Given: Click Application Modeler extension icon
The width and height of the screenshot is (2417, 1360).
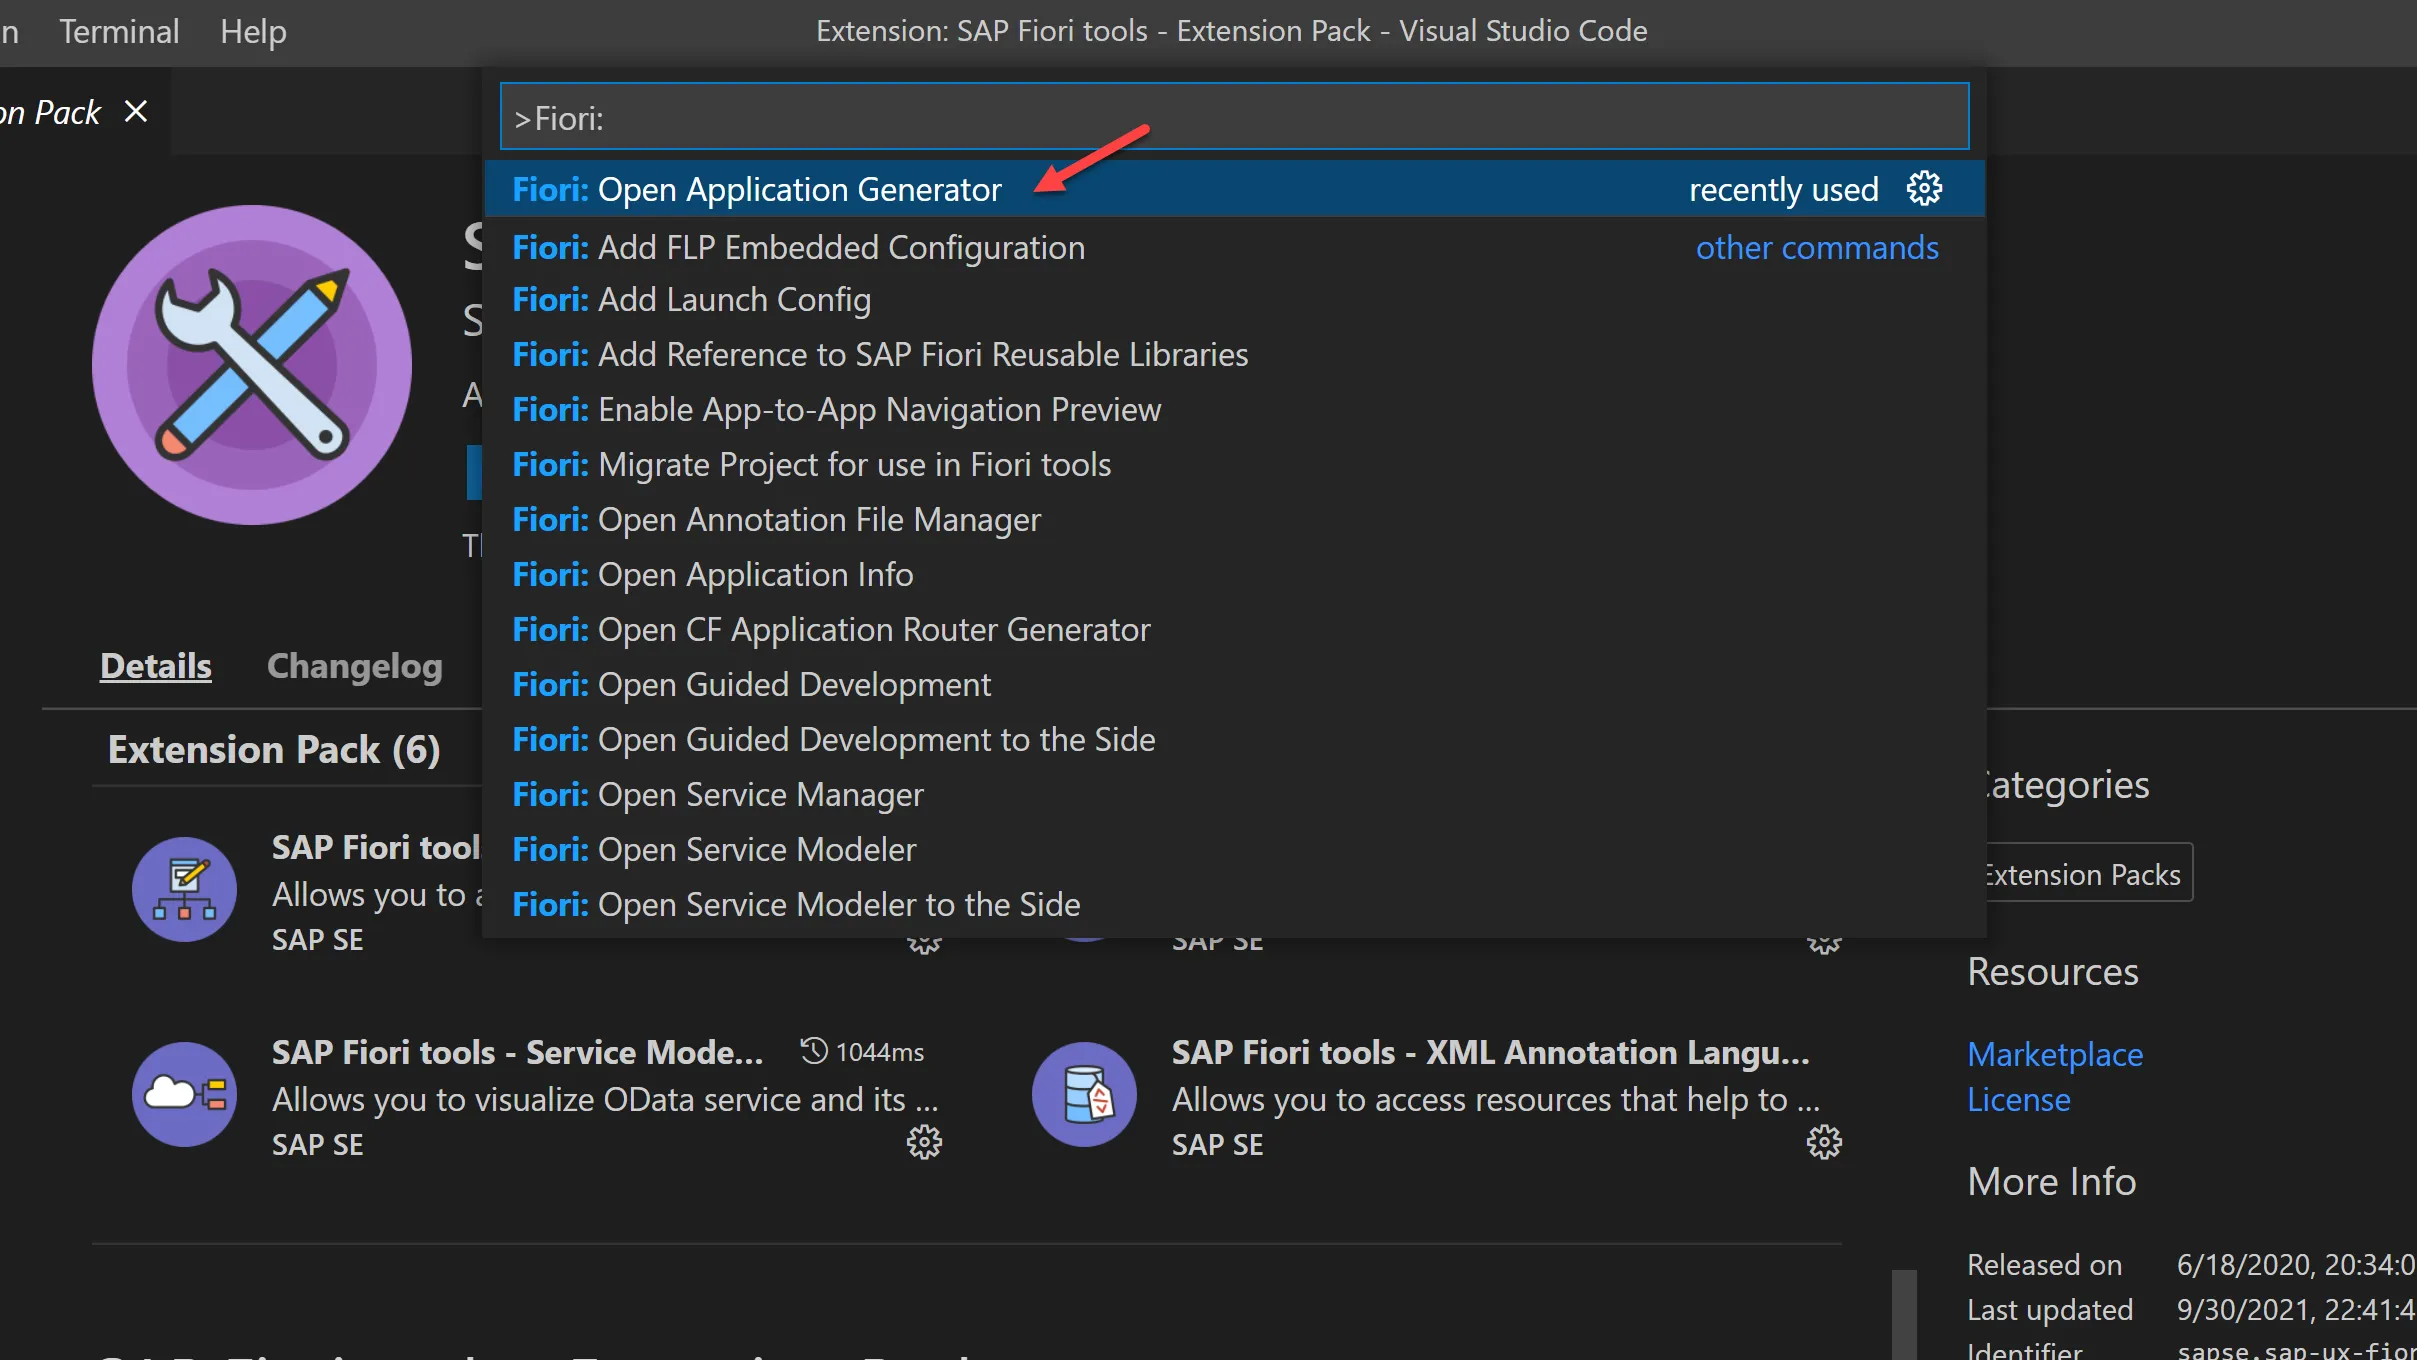Looking at the screenshot, I should pos(184,889).
